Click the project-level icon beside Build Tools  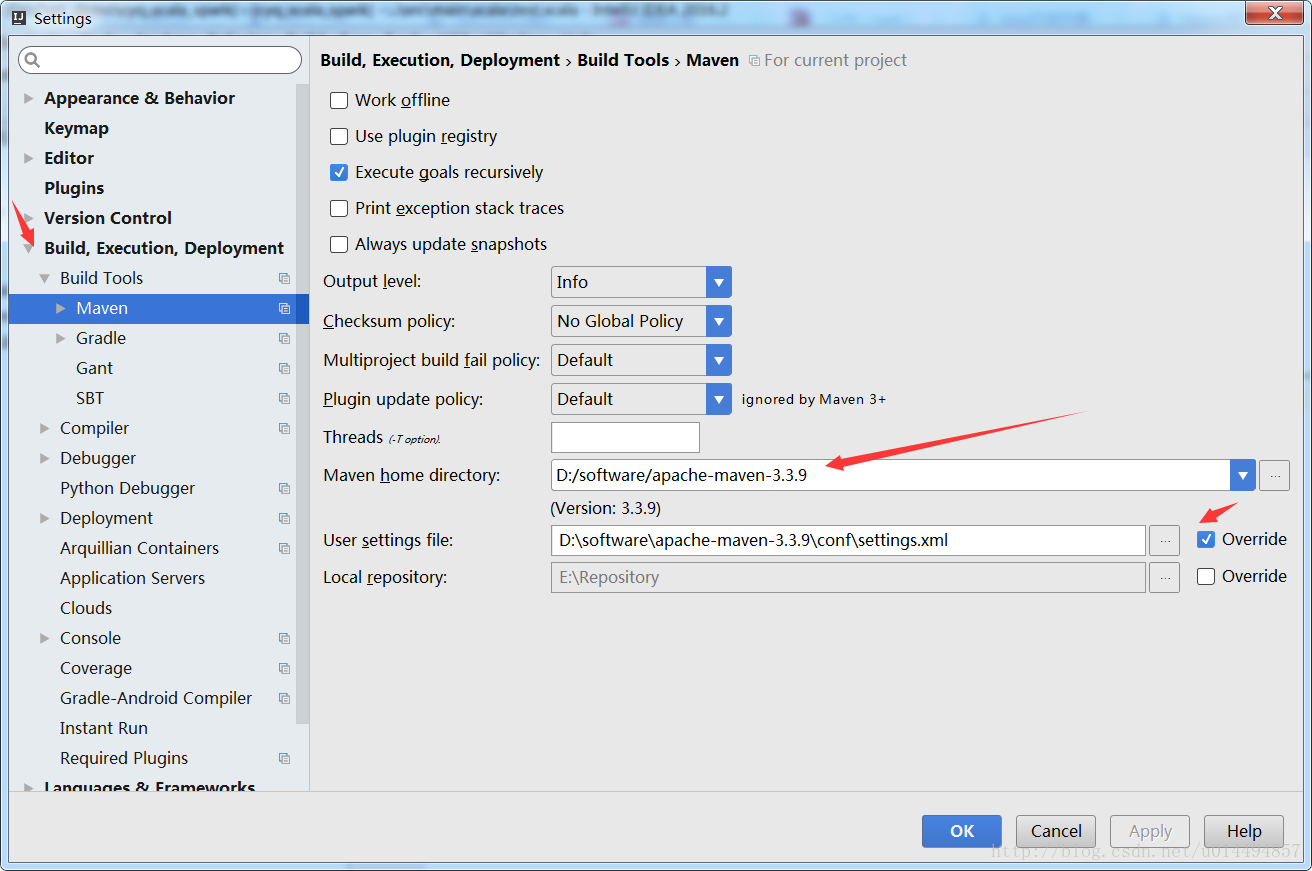(x=284, y=278)
